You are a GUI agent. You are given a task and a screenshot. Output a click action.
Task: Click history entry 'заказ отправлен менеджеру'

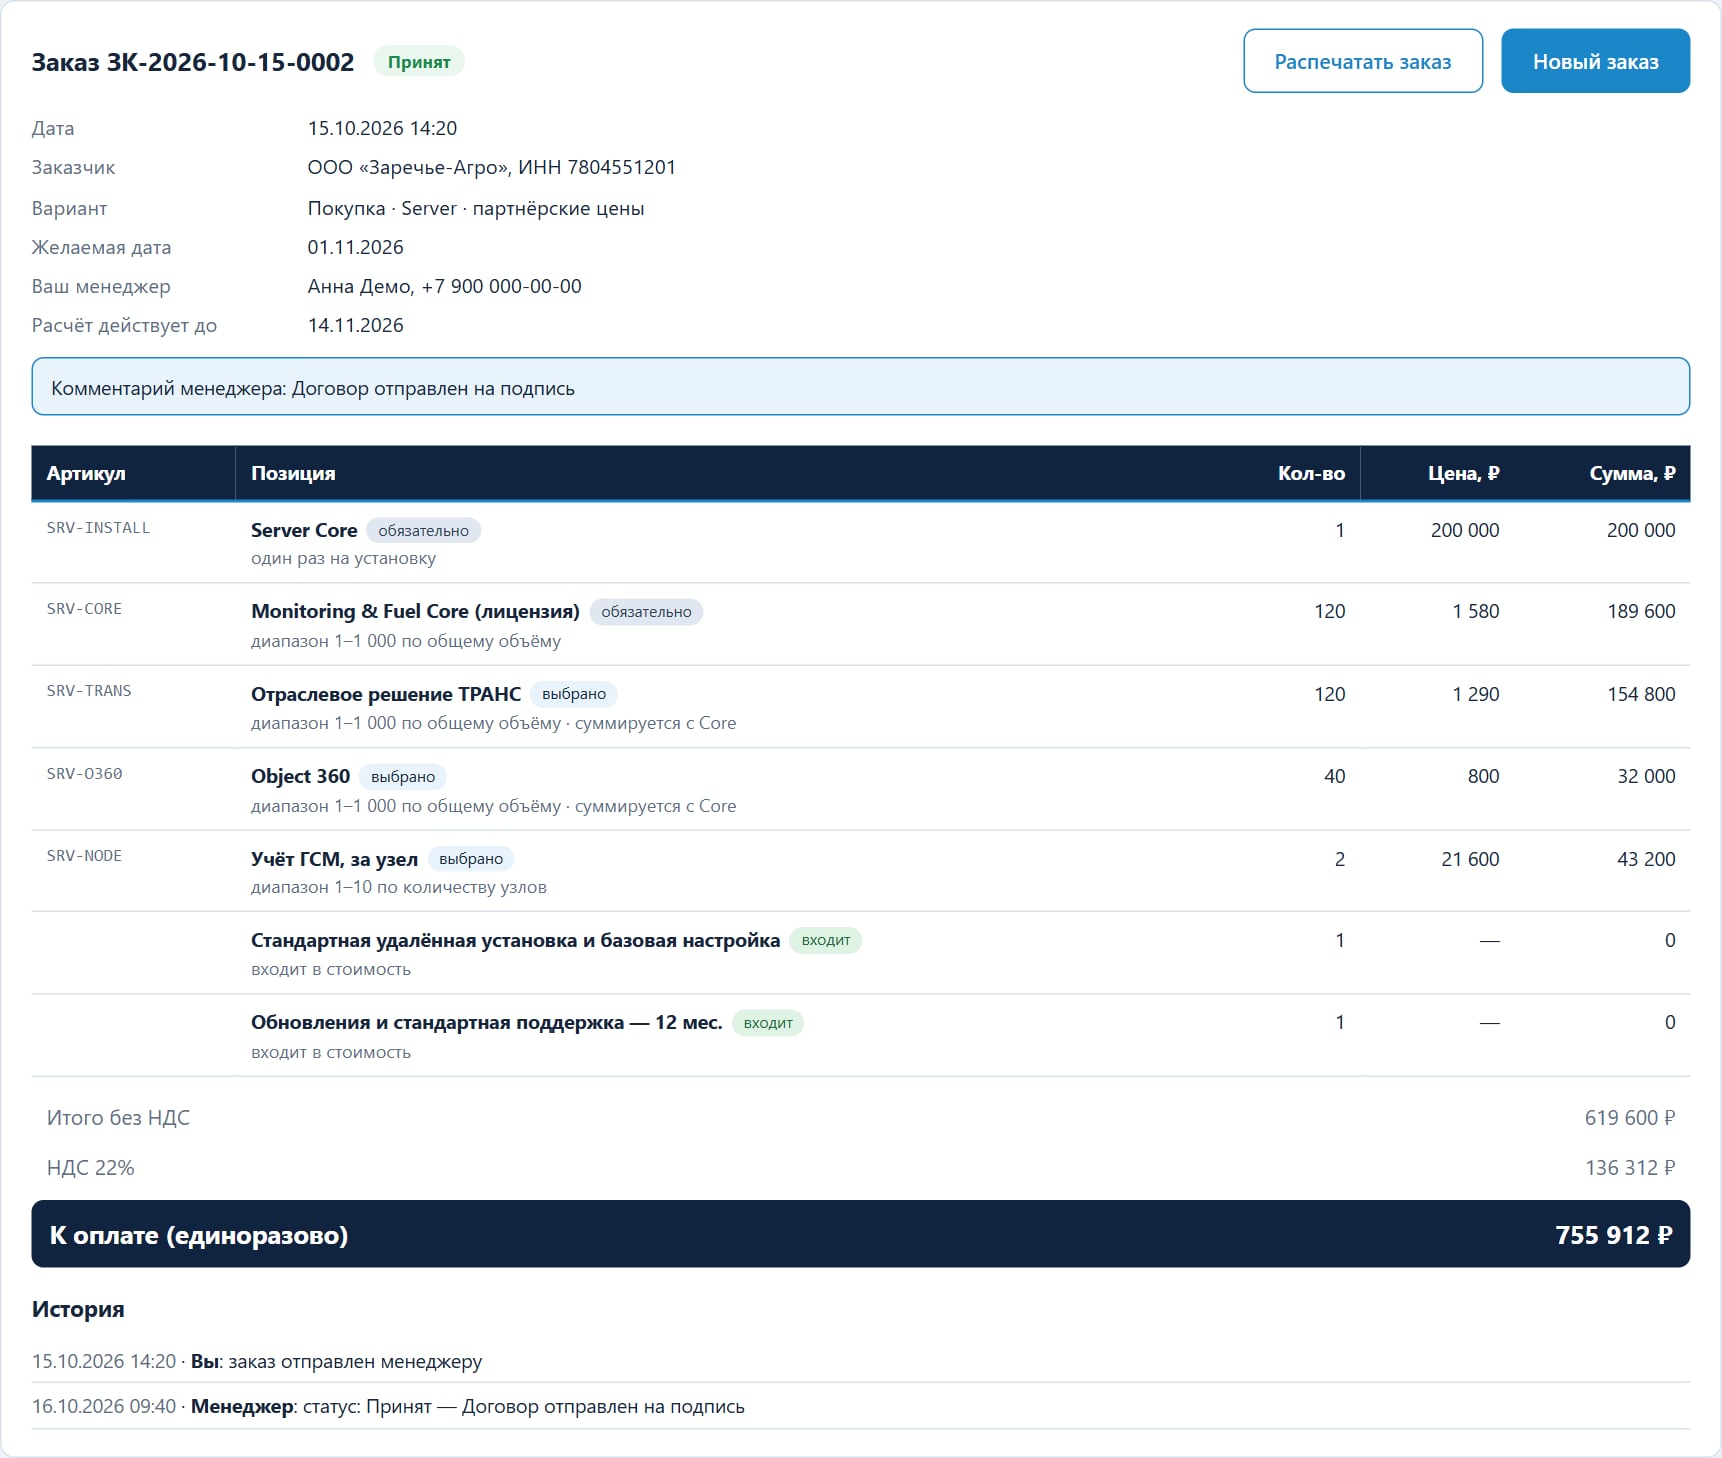coord(355,1361)
